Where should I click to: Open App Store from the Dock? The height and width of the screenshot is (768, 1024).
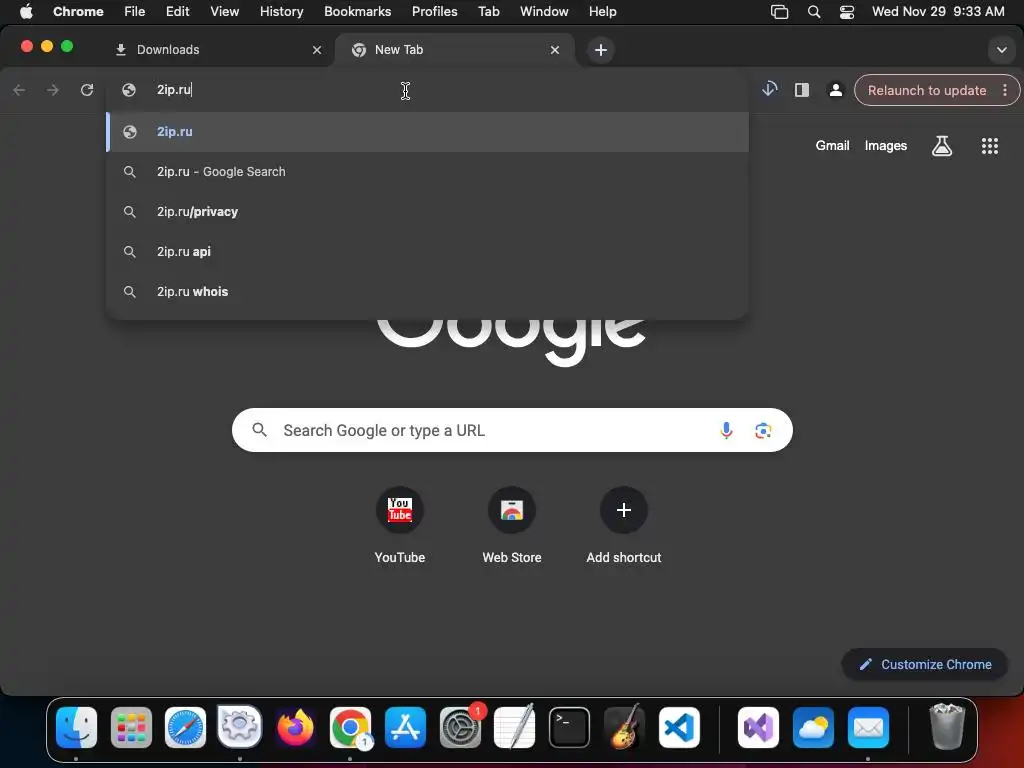[405, 727]
